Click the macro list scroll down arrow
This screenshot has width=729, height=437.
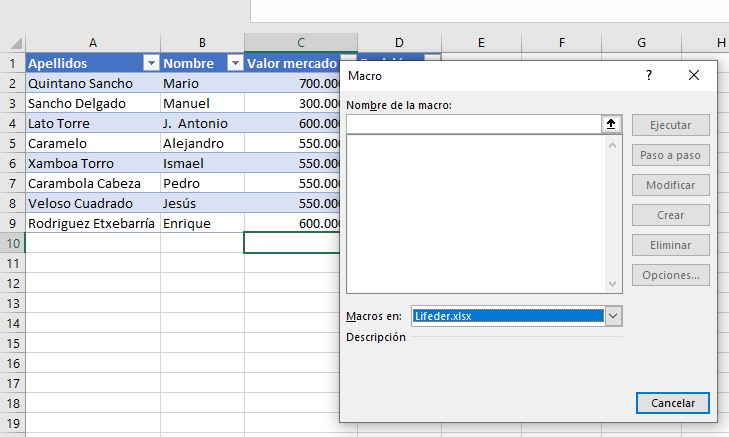point(614,284)
